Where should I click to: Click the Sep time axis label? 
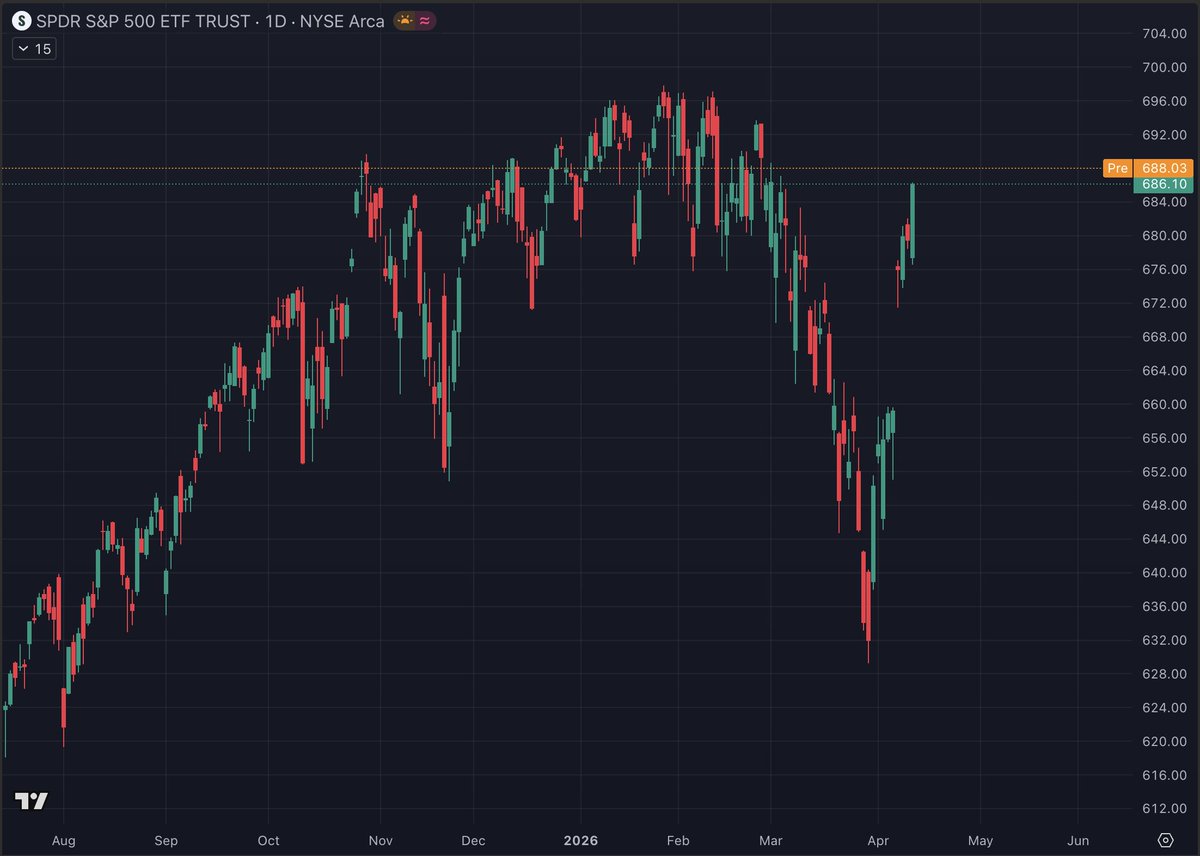click(167, 840)
